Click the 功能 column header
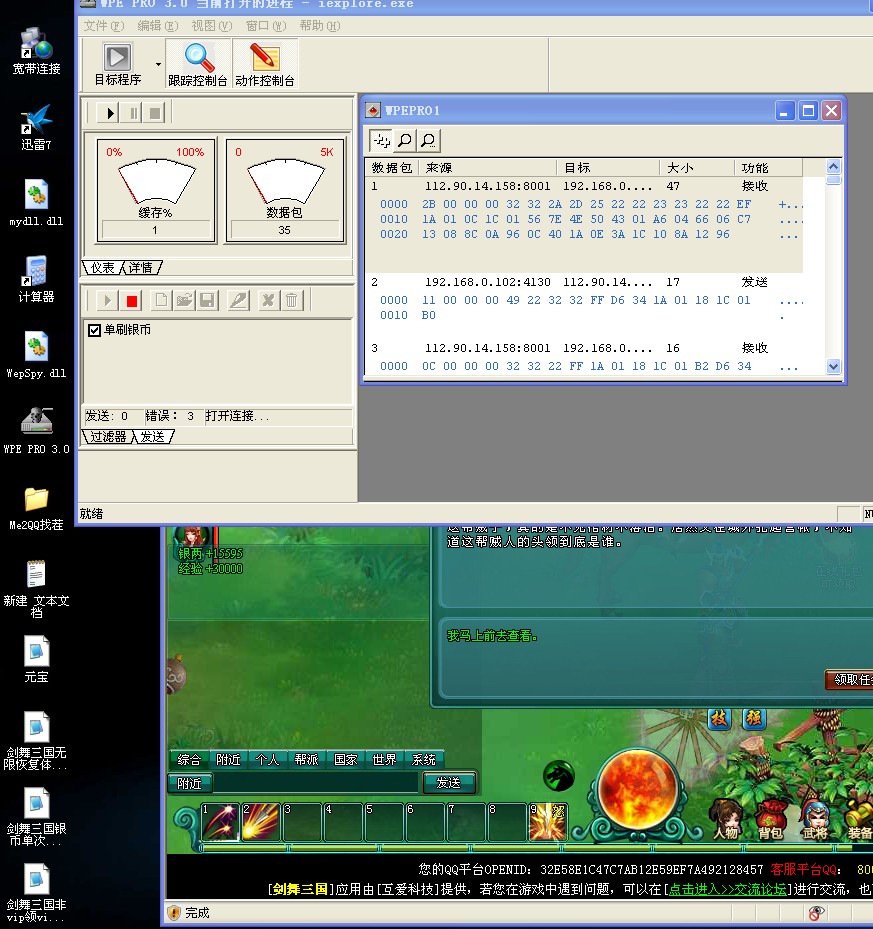Image resolution: width=873 pixels, height=929 pixels. pyautogui.click(x=769, y=168)
